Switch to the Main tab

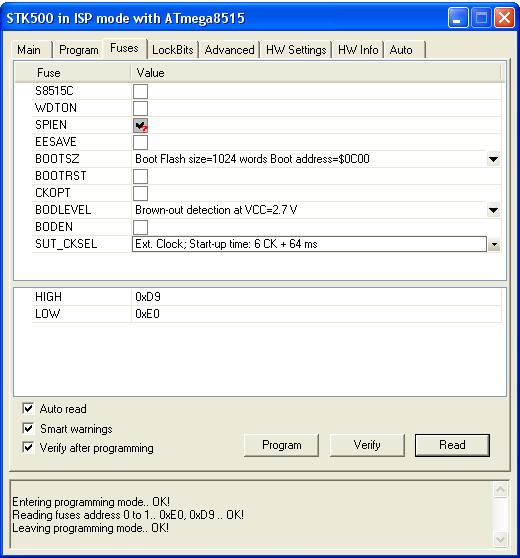30,50
